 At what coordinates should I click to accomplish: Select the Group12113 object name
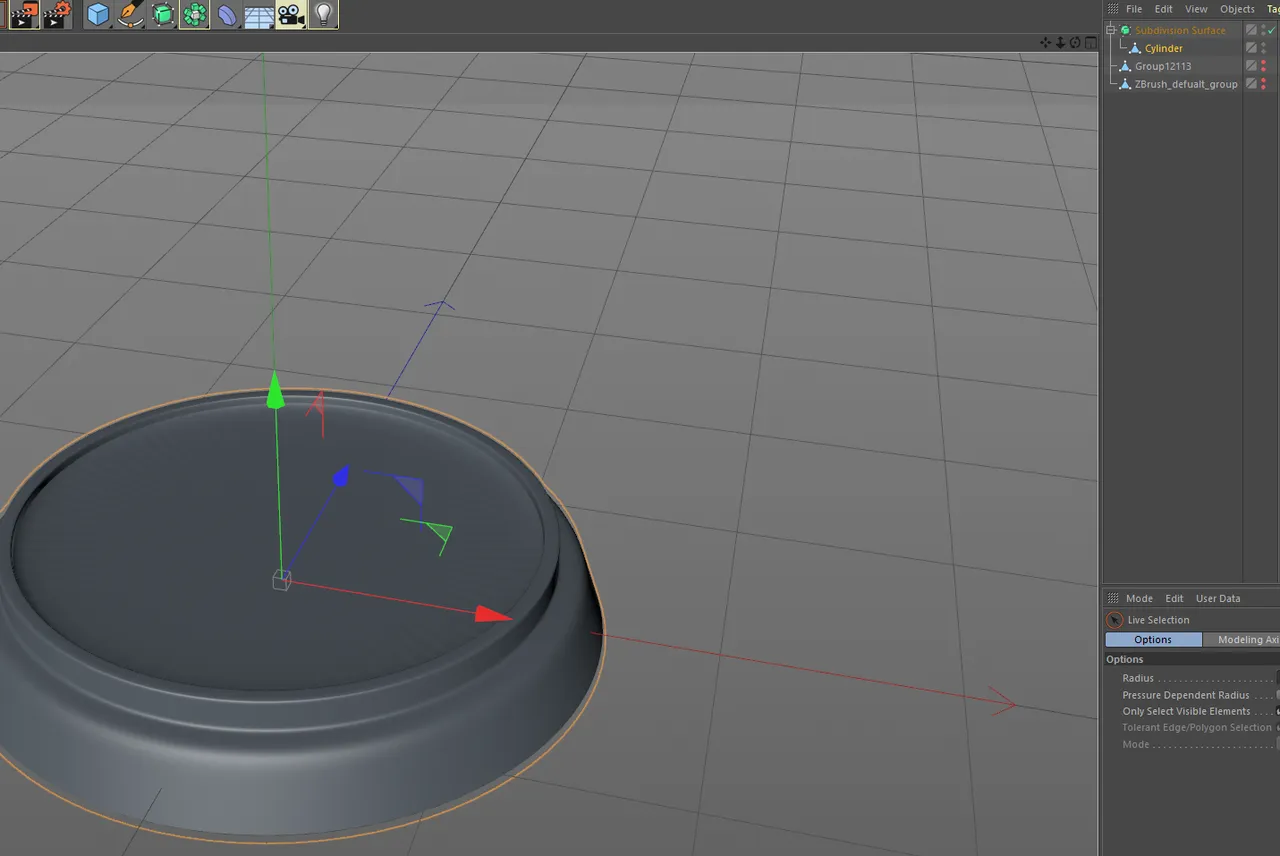[1163, 66]
